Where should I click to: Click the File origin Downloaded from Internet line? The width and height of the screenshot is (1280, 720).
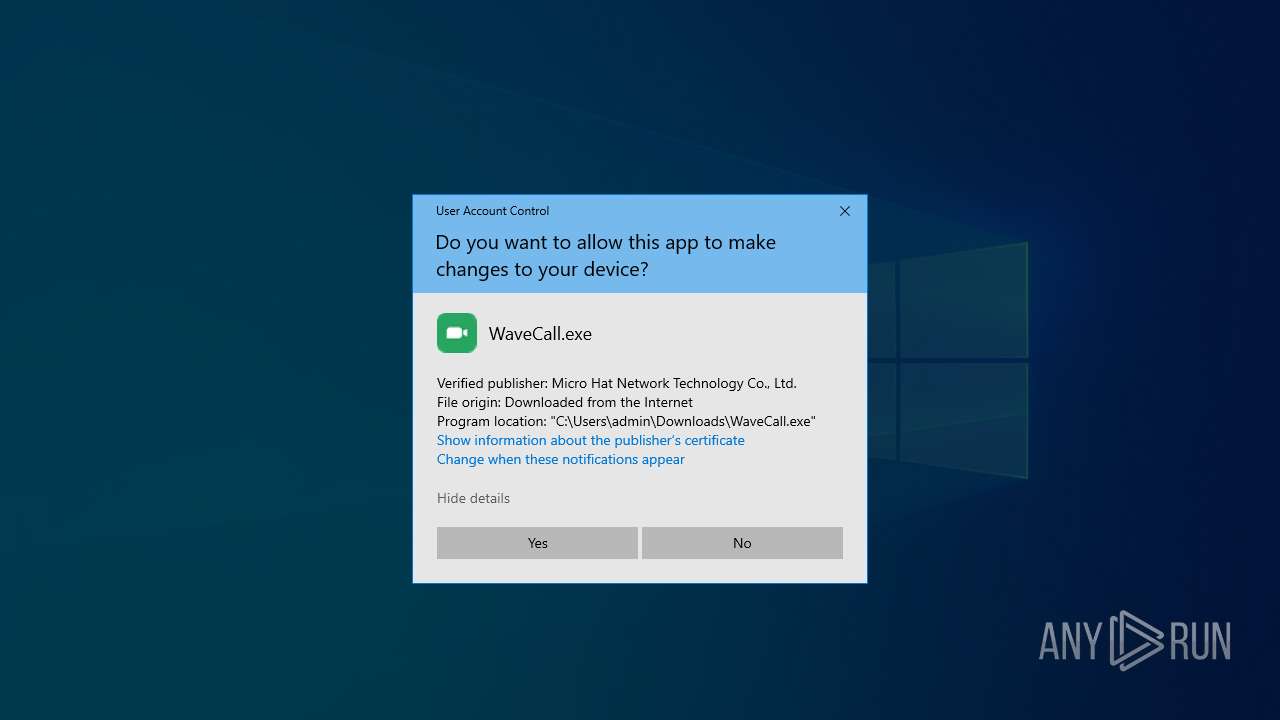[x=565, y=402]
